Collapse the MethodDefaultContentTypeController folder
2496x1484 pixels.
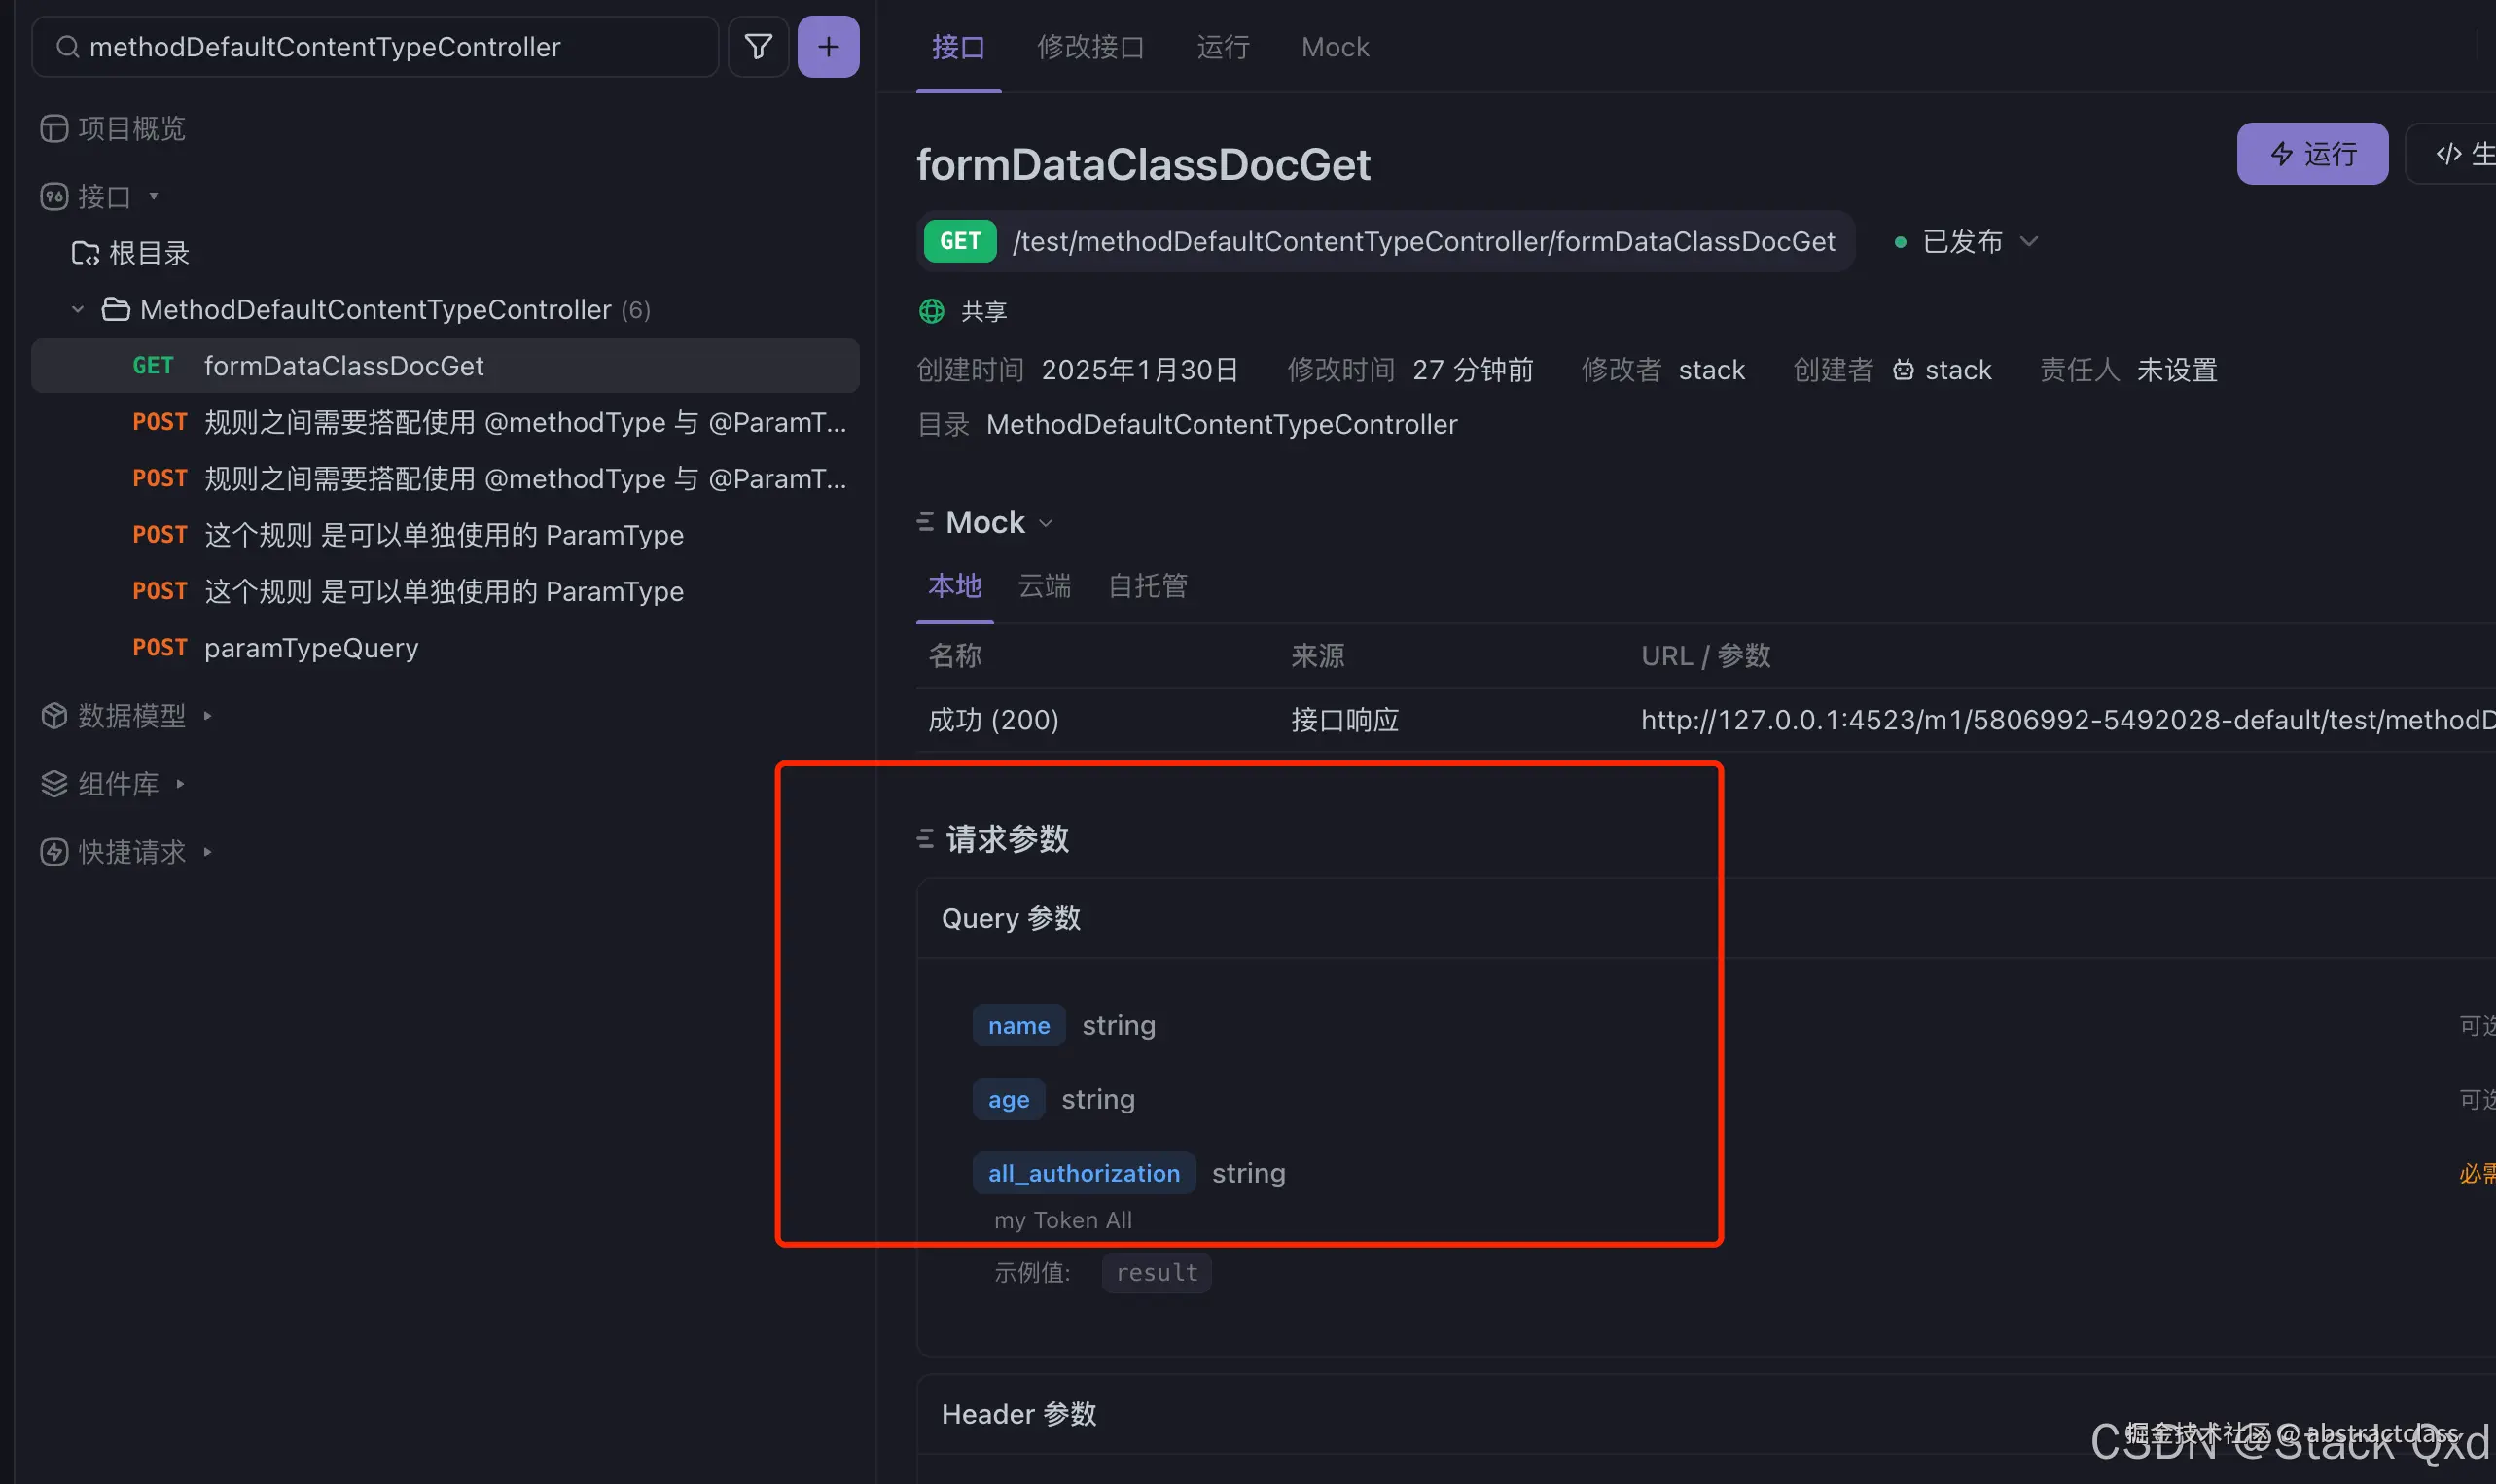pos(78,310)
